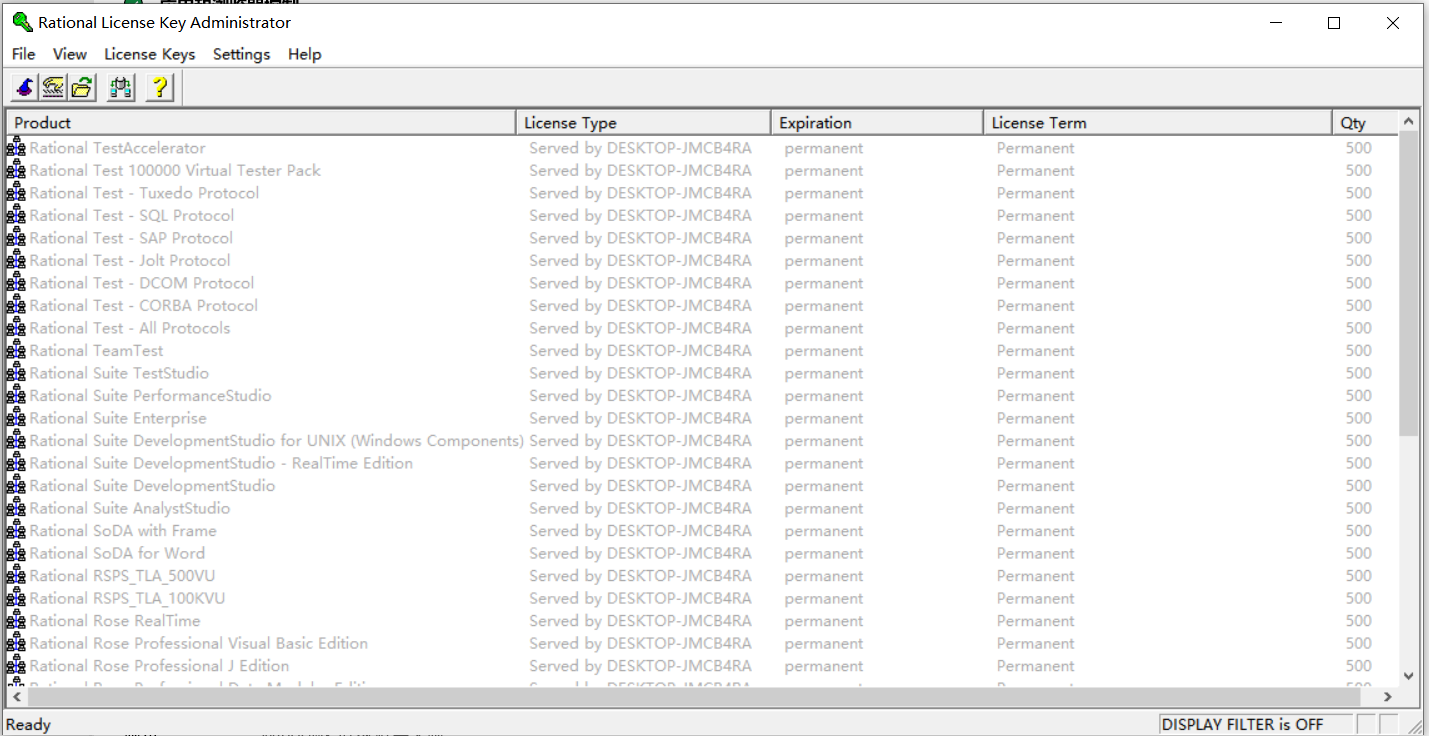Image resolution: width=1429 pixels, height=736 pixels.
Task: Maximize the License Key Administrator window
Action: point(1333,23)
